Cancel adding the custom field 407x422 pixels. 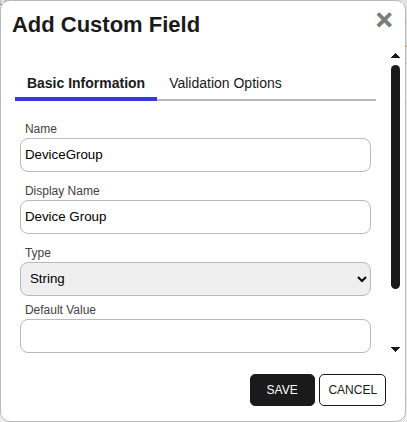(352, 390)
